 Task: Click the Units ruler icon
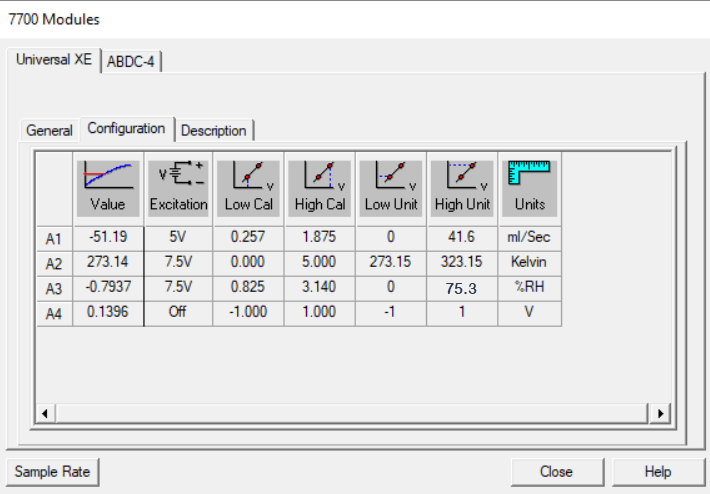pyautogui.click(x=529, y=176)
